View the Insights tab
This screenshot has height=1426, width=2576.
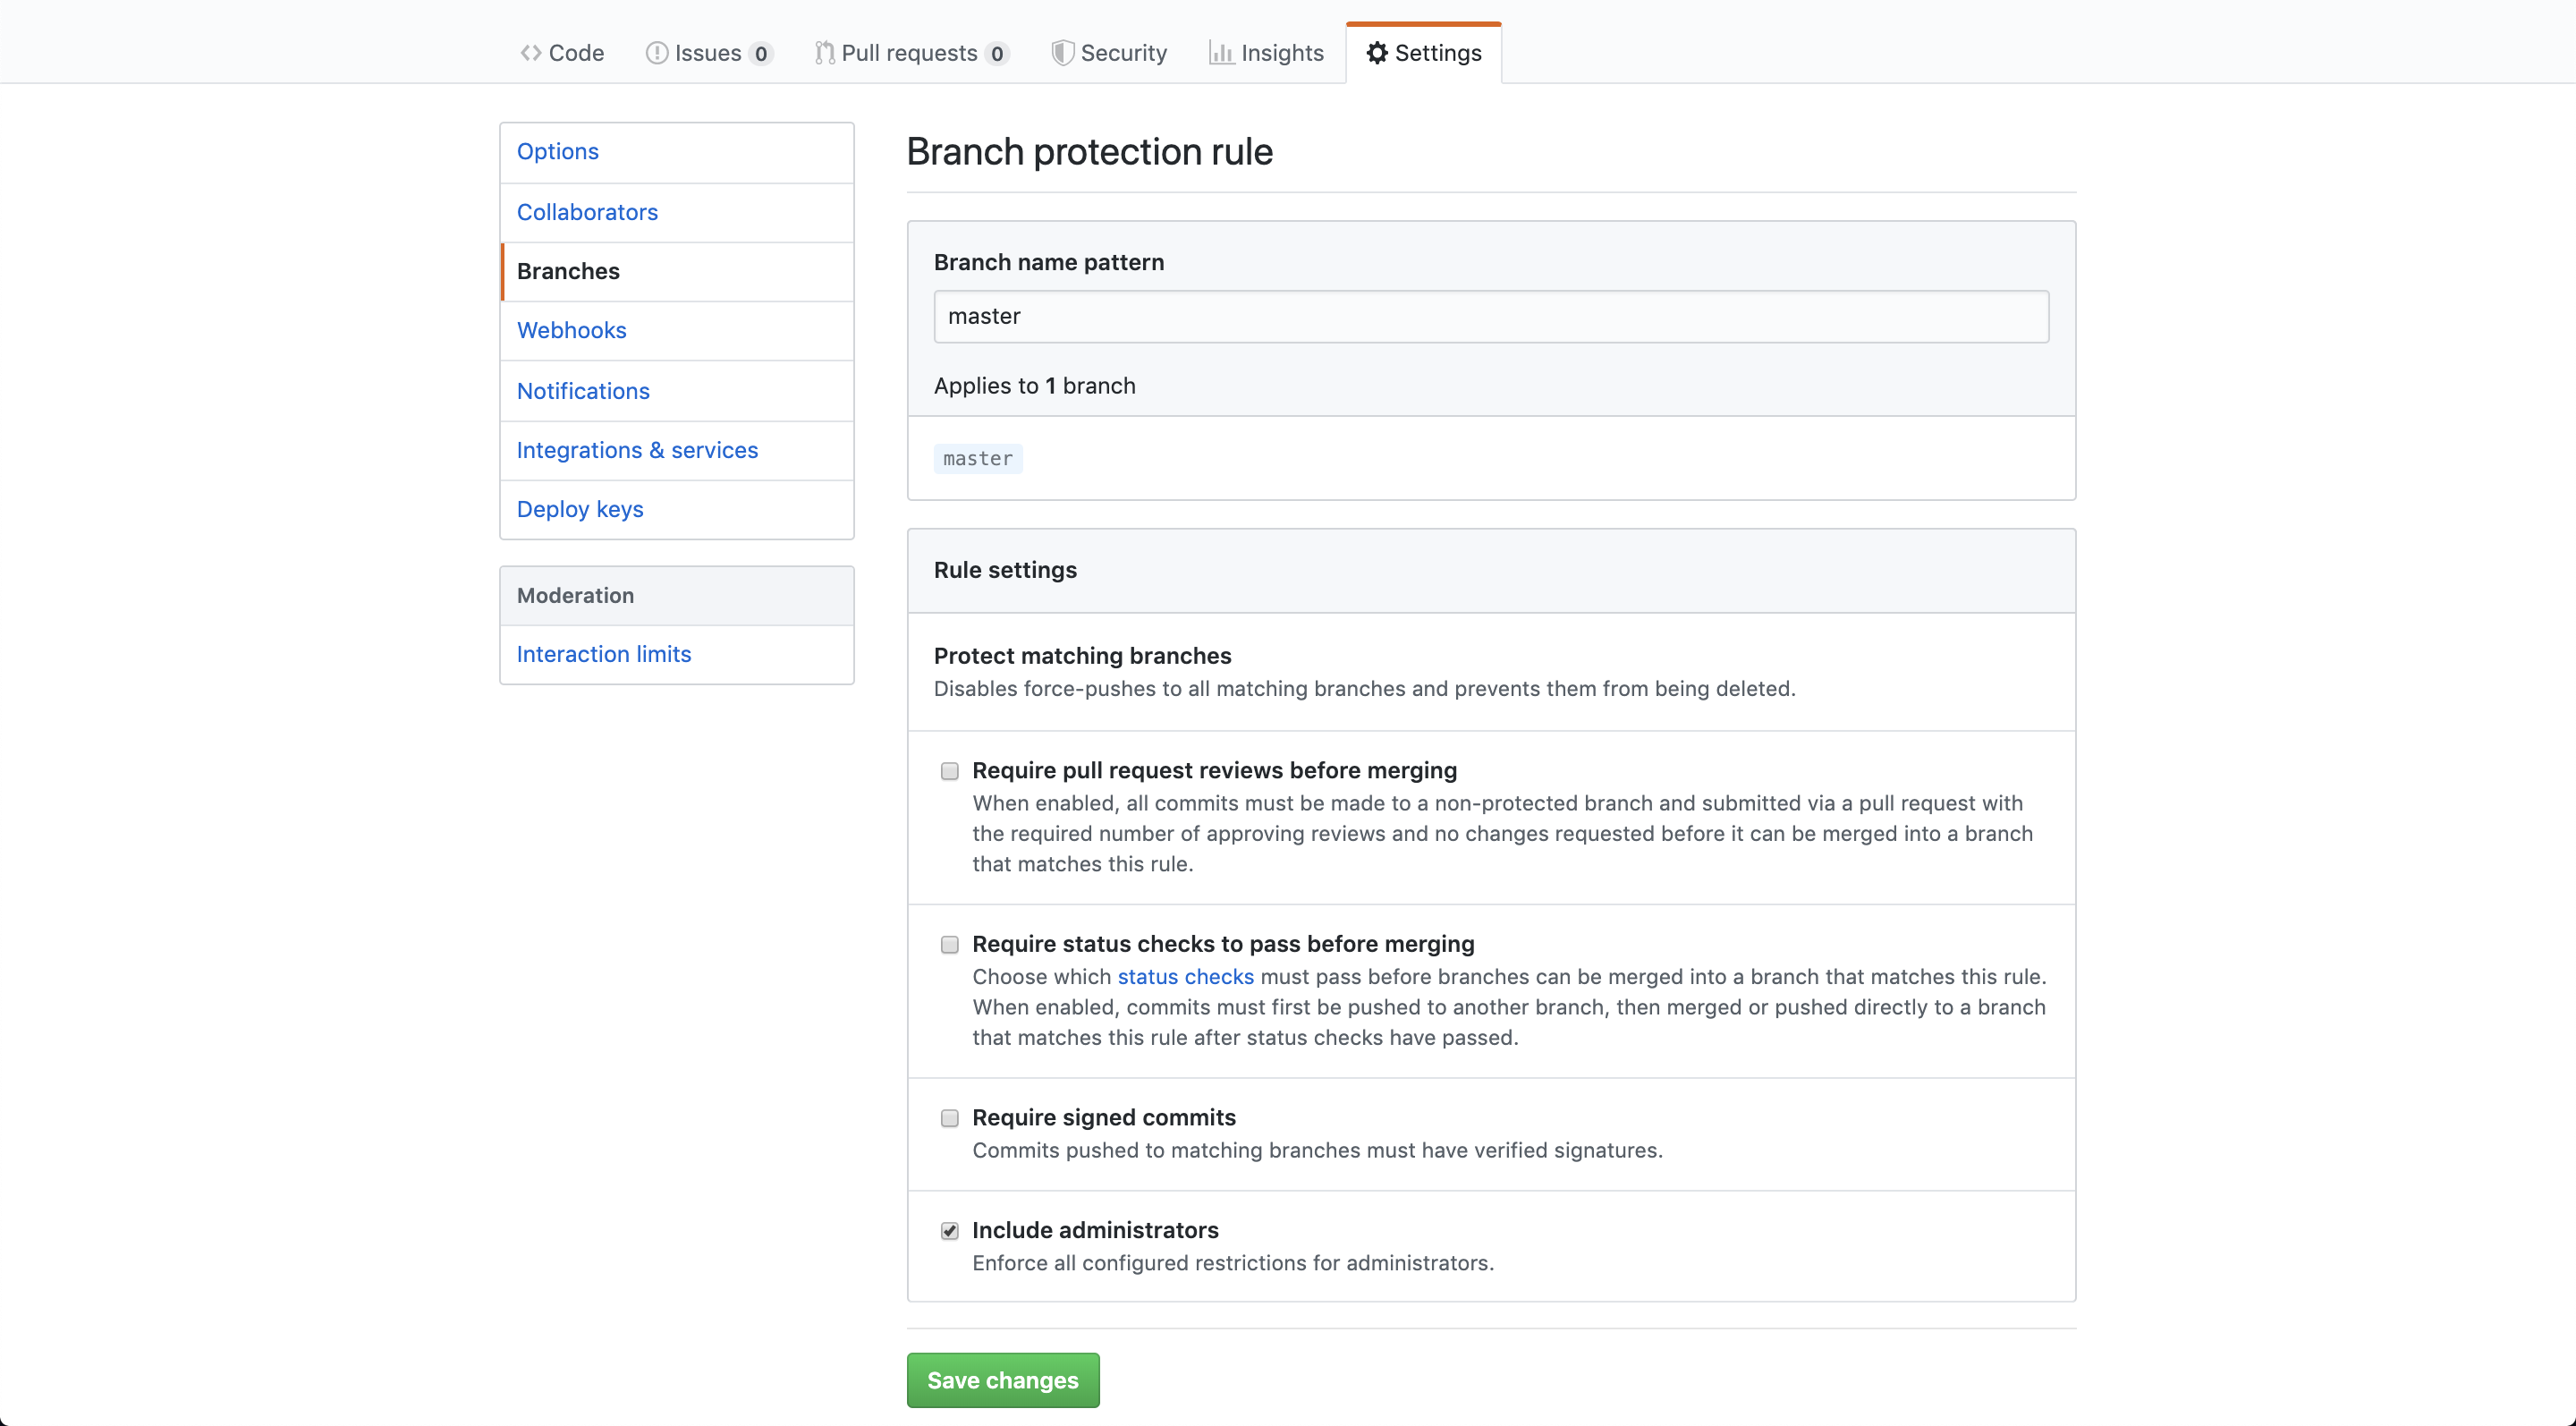click(x=1266, y=53)
